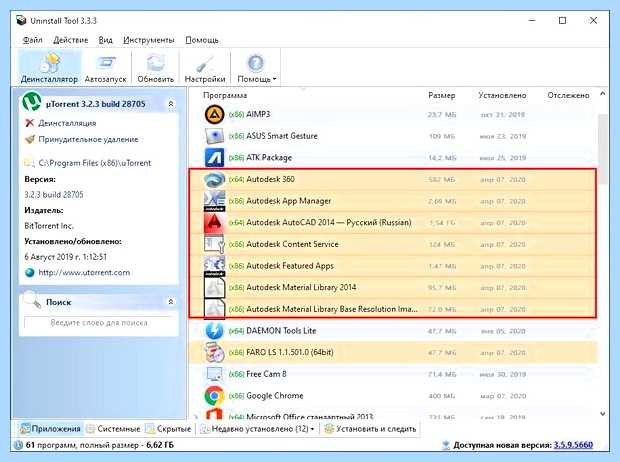
Task: Click Установить и следить button
Action: 370,429
